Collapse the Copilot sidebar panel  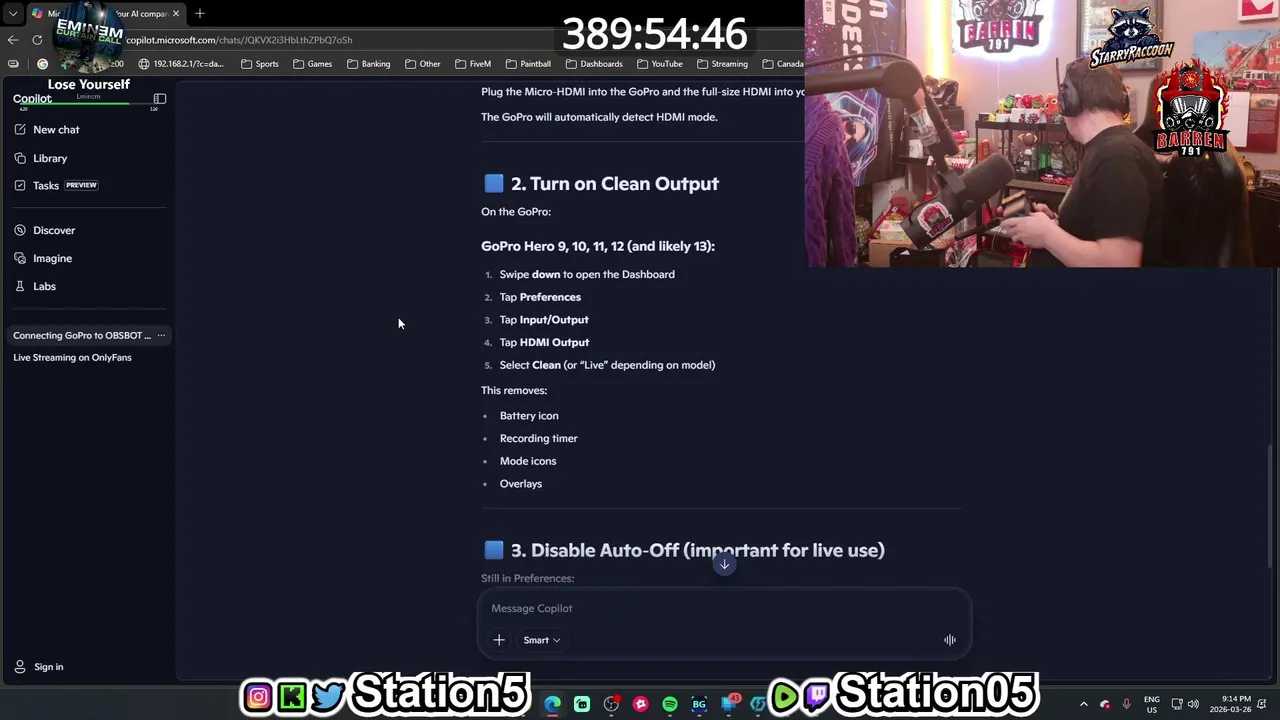click(160, 99)
